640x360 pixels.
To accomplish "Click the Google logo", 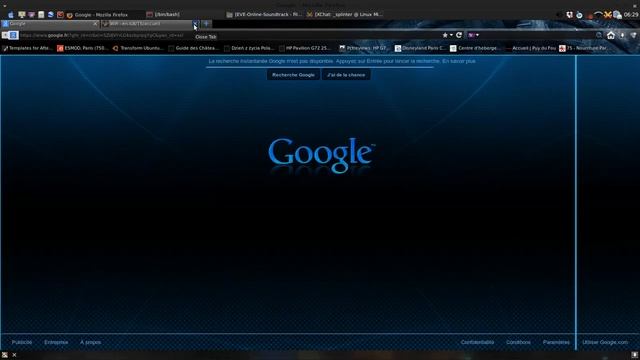I will [x=321, y=155].
